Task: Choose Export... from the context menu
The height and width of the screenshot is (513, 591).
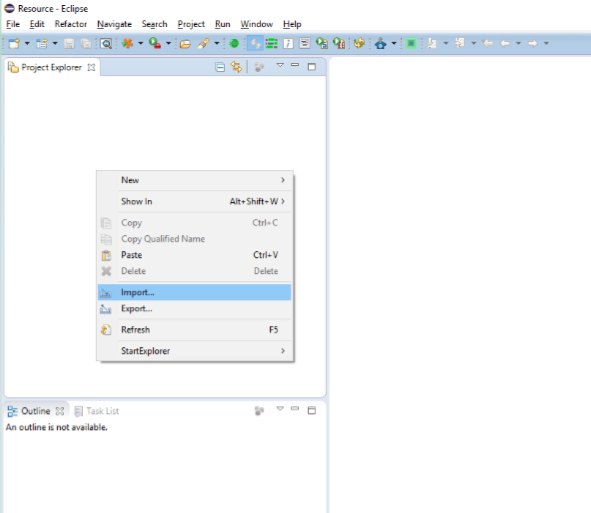Action: tap(194, 309)
